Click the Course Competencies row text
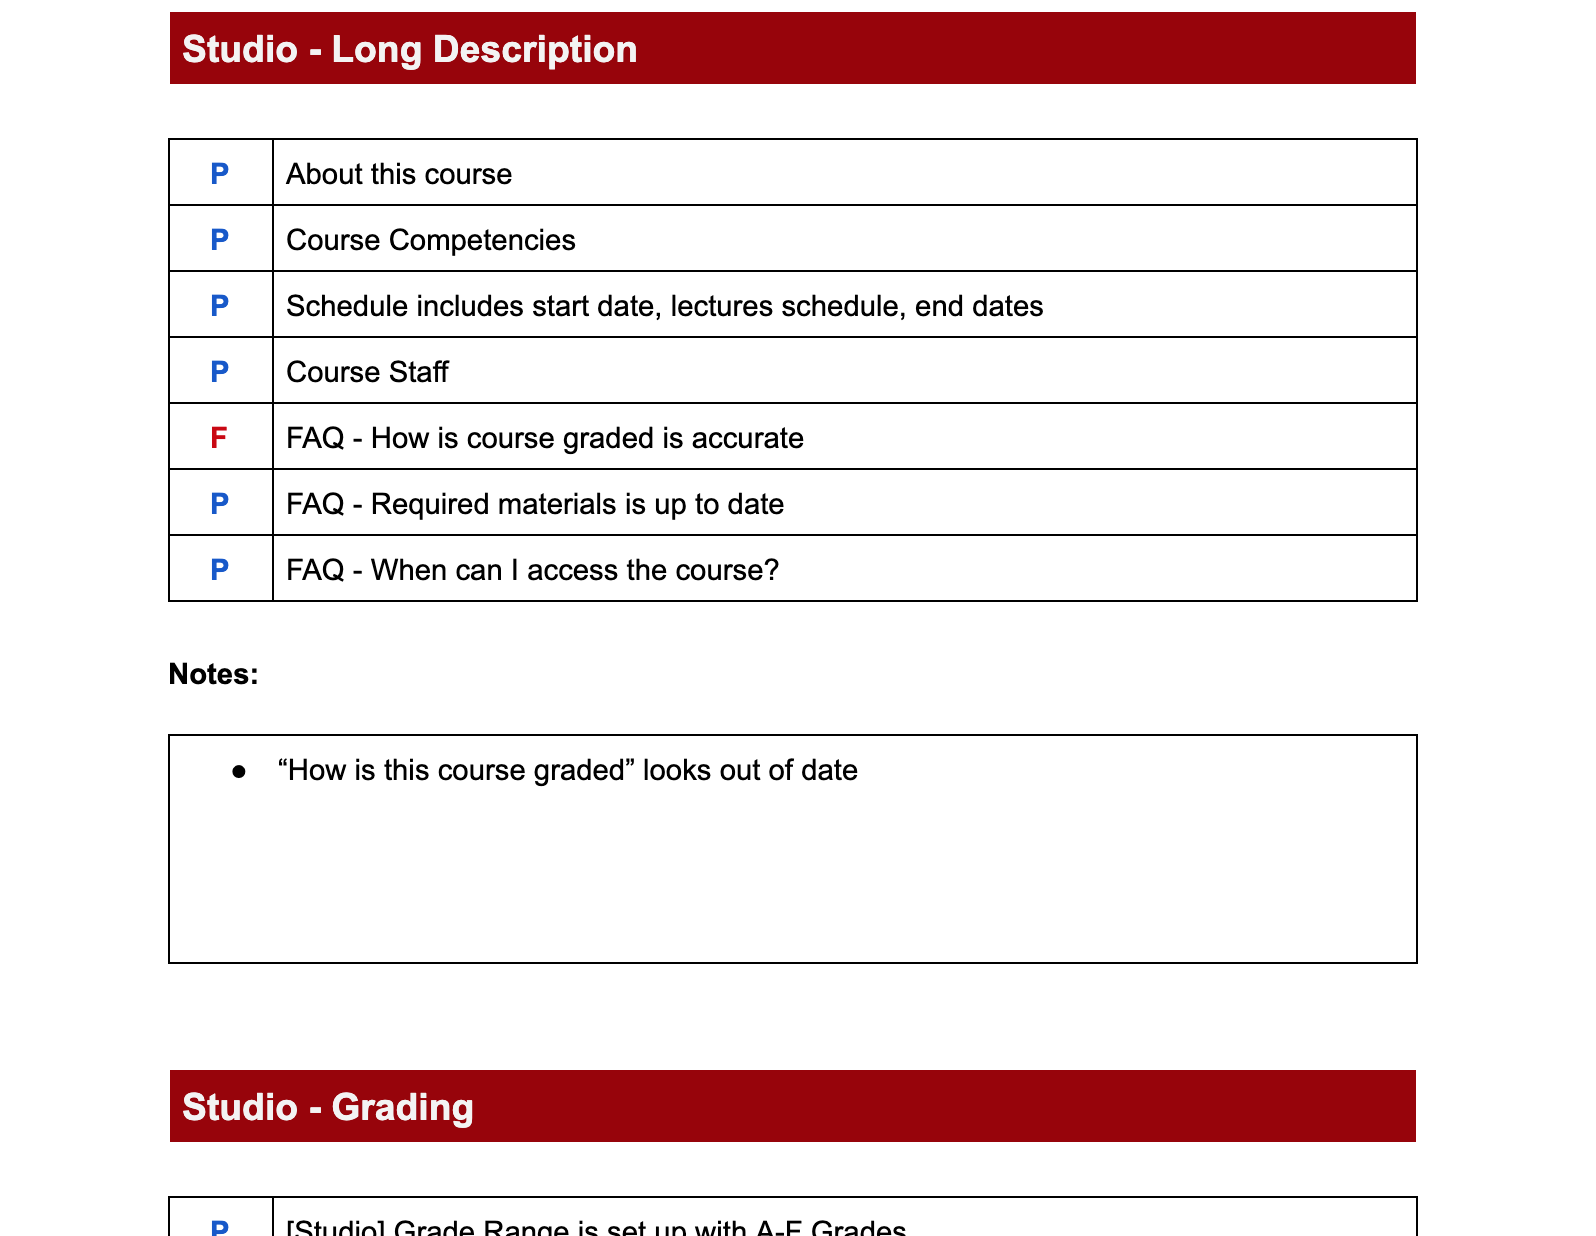 (430, 240)
